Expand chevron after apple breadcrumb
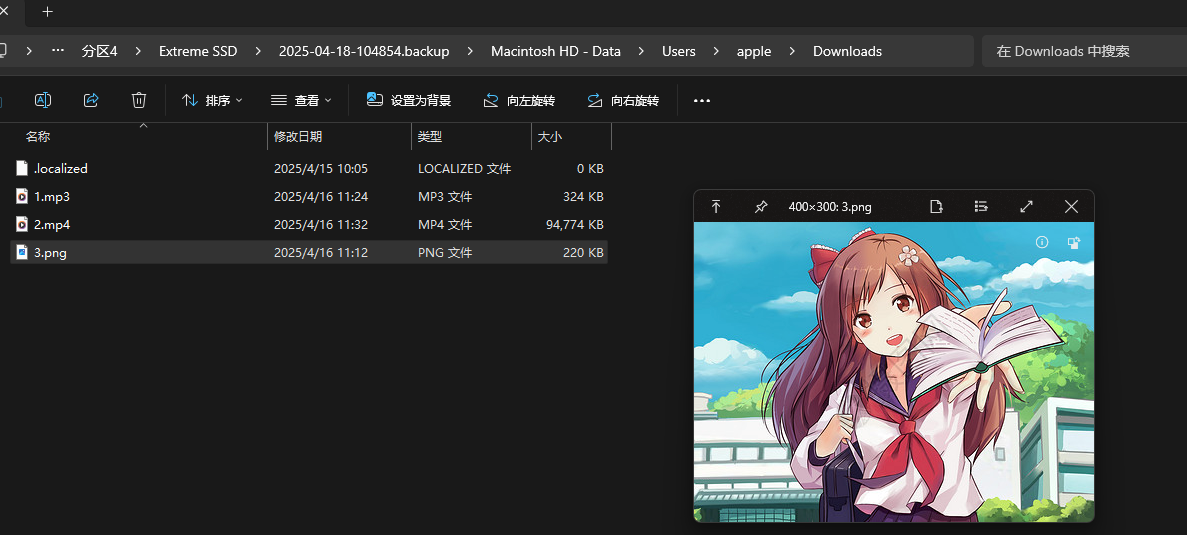Image resolution: width=1187 pixels, height=535 pixels. 792,51
